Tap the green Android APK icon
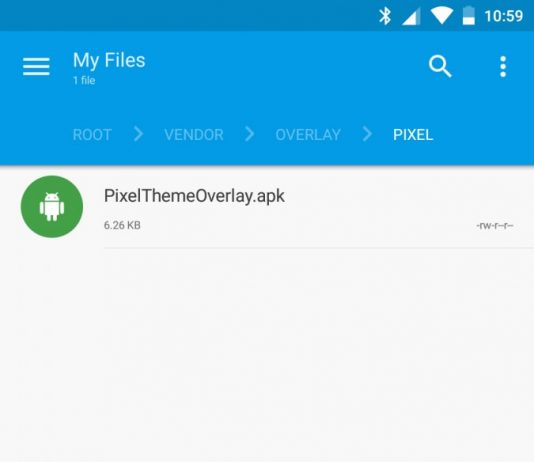 tap(52, 207)
